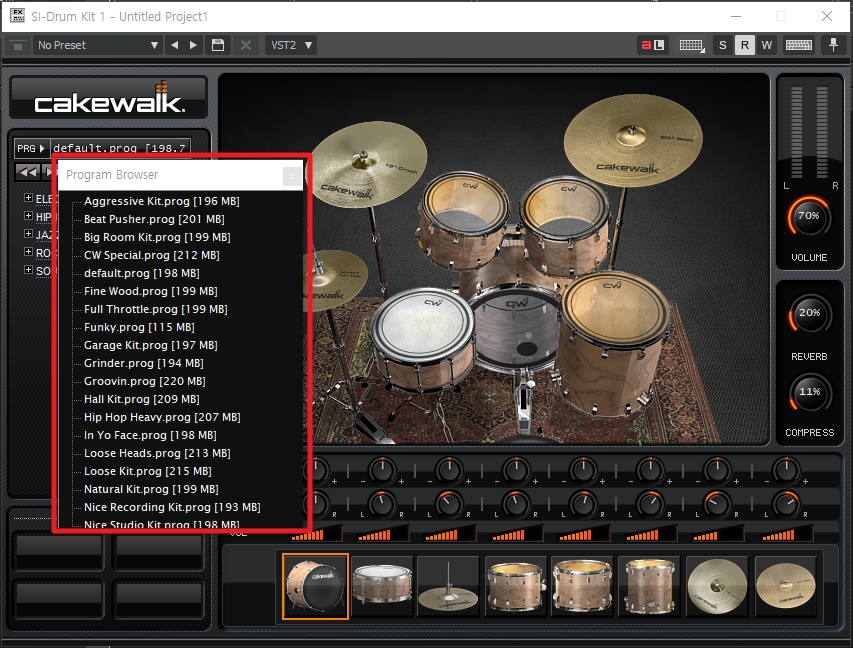Click the REVERB knob at 20%
Image resolution: width=853 pixels, height=648 pixels.
click(809, 314)
